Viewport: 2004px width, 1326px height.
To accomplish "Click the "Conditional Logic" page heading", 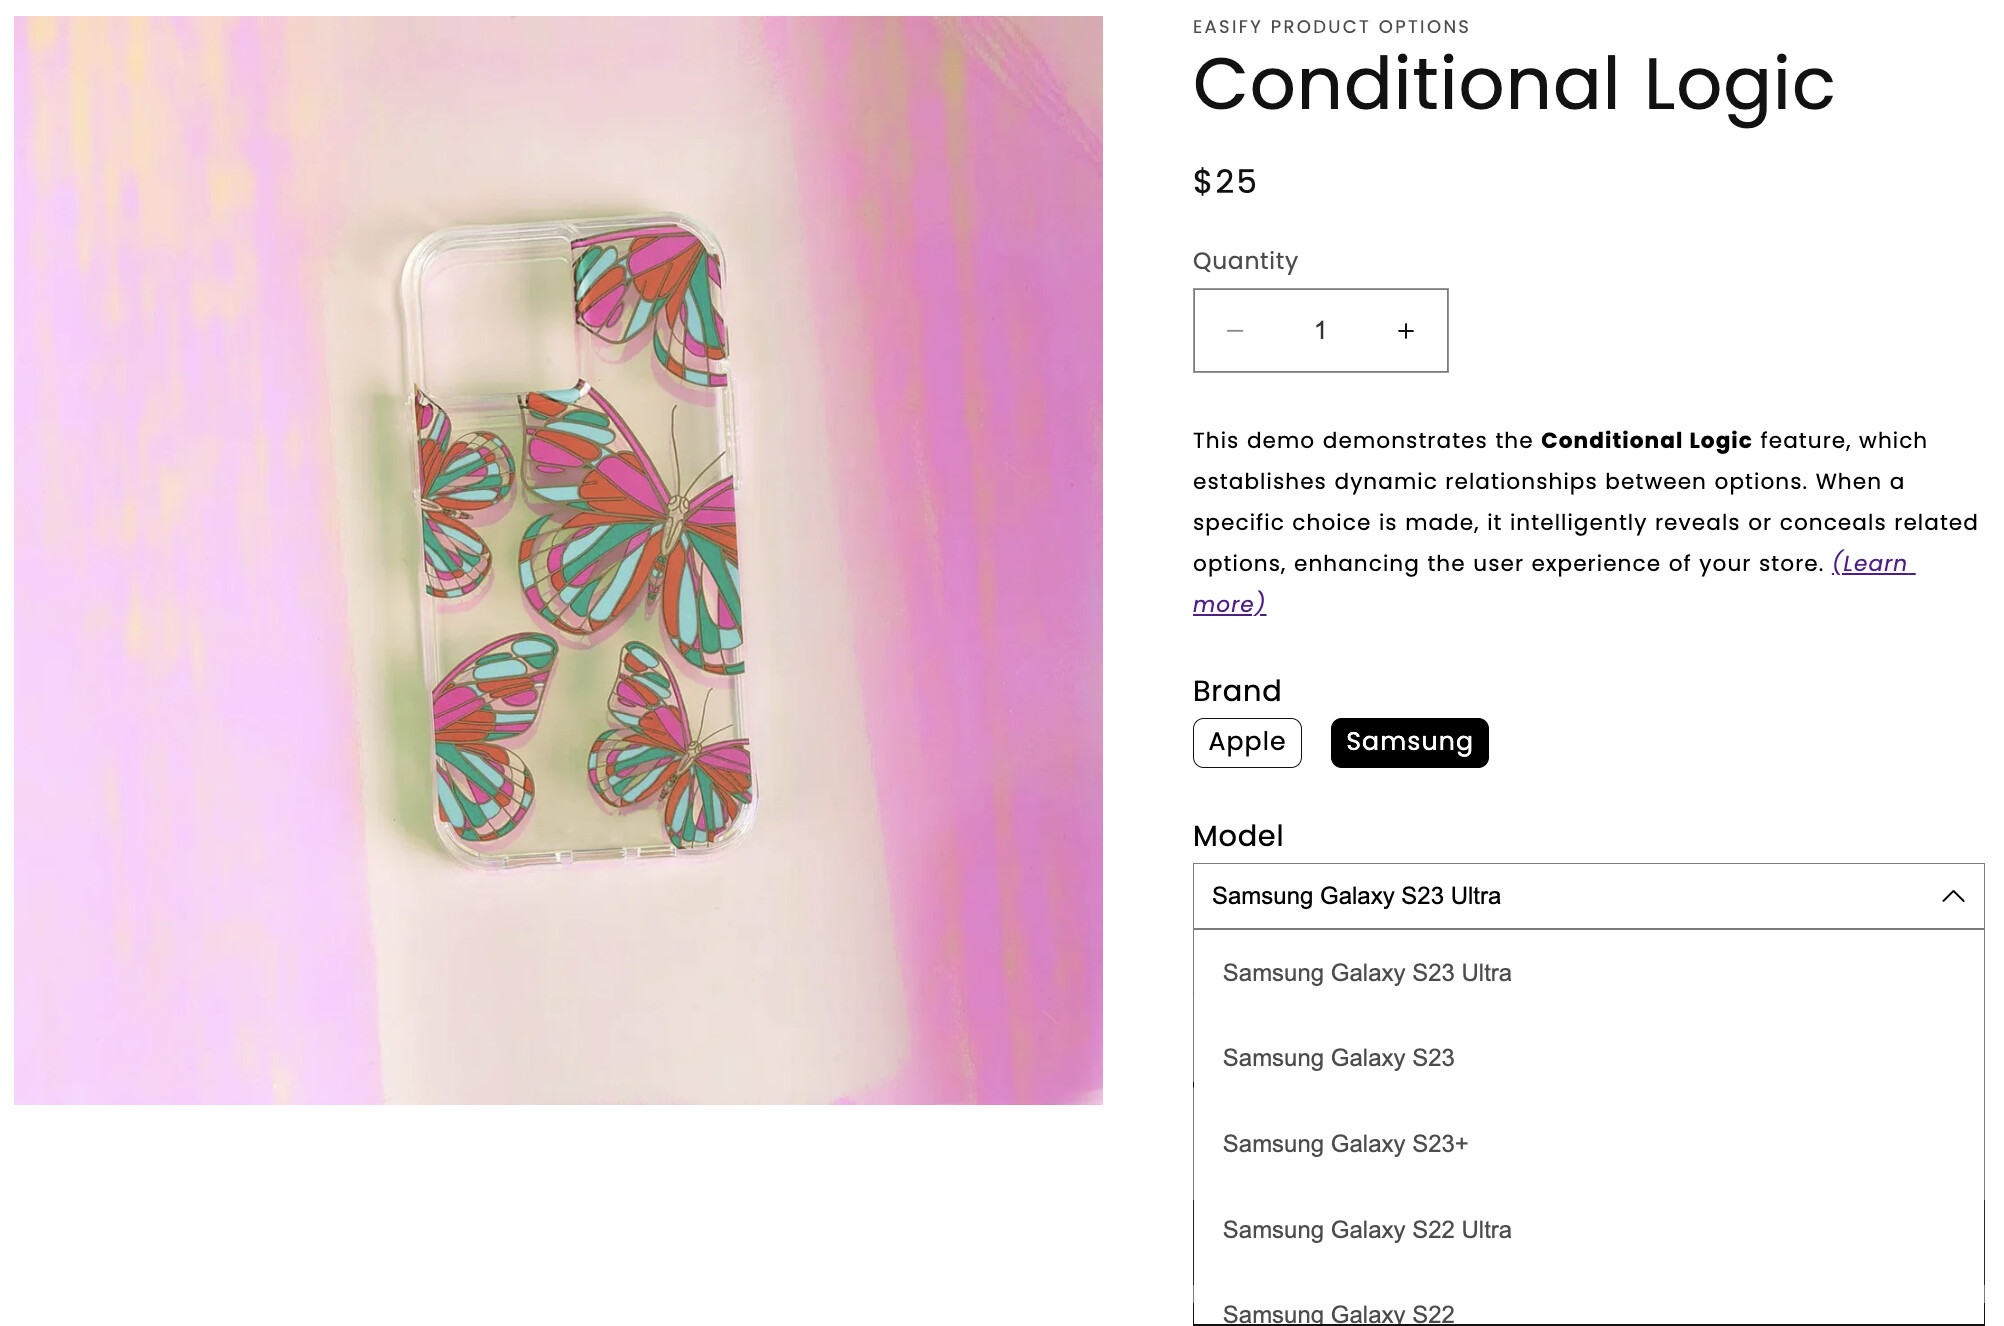I will [1513, 85].
